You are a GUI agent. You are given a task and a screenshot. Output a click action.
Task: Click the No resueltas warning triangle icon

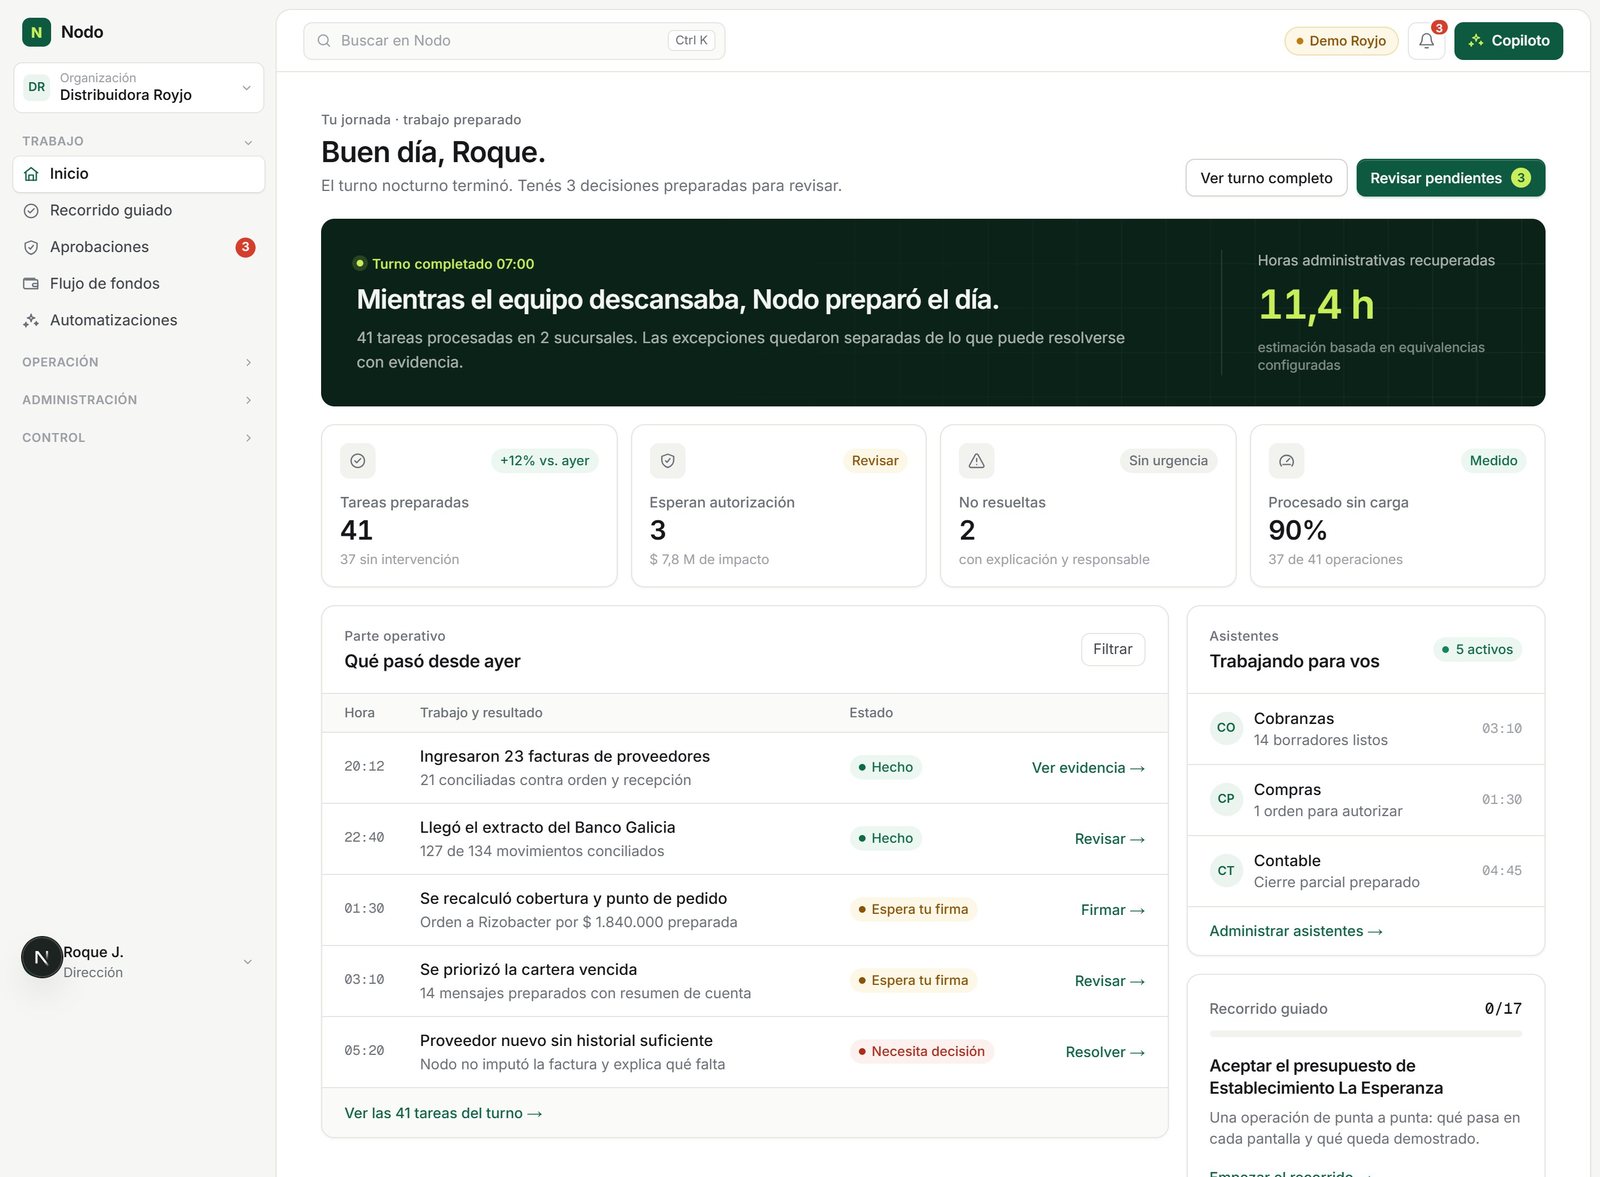(x=977, y=461)
